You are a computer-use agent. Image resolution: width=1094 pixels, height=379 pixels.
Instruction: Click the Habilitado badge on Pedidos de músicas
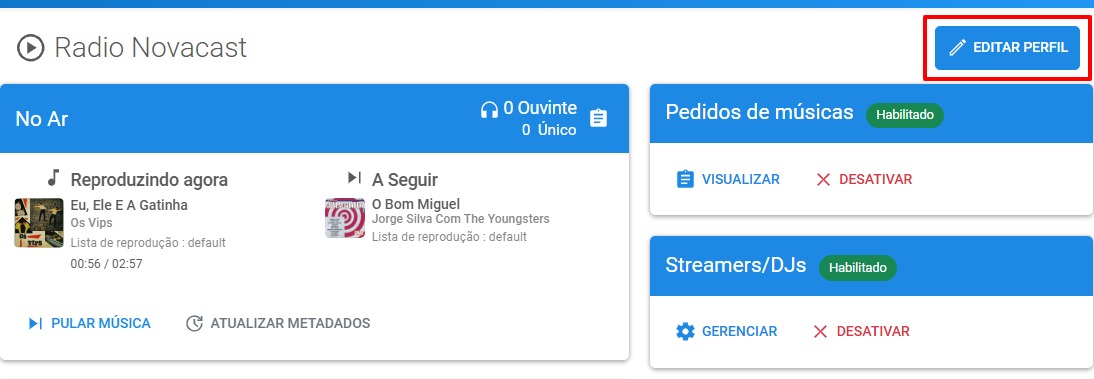point(904,114)
